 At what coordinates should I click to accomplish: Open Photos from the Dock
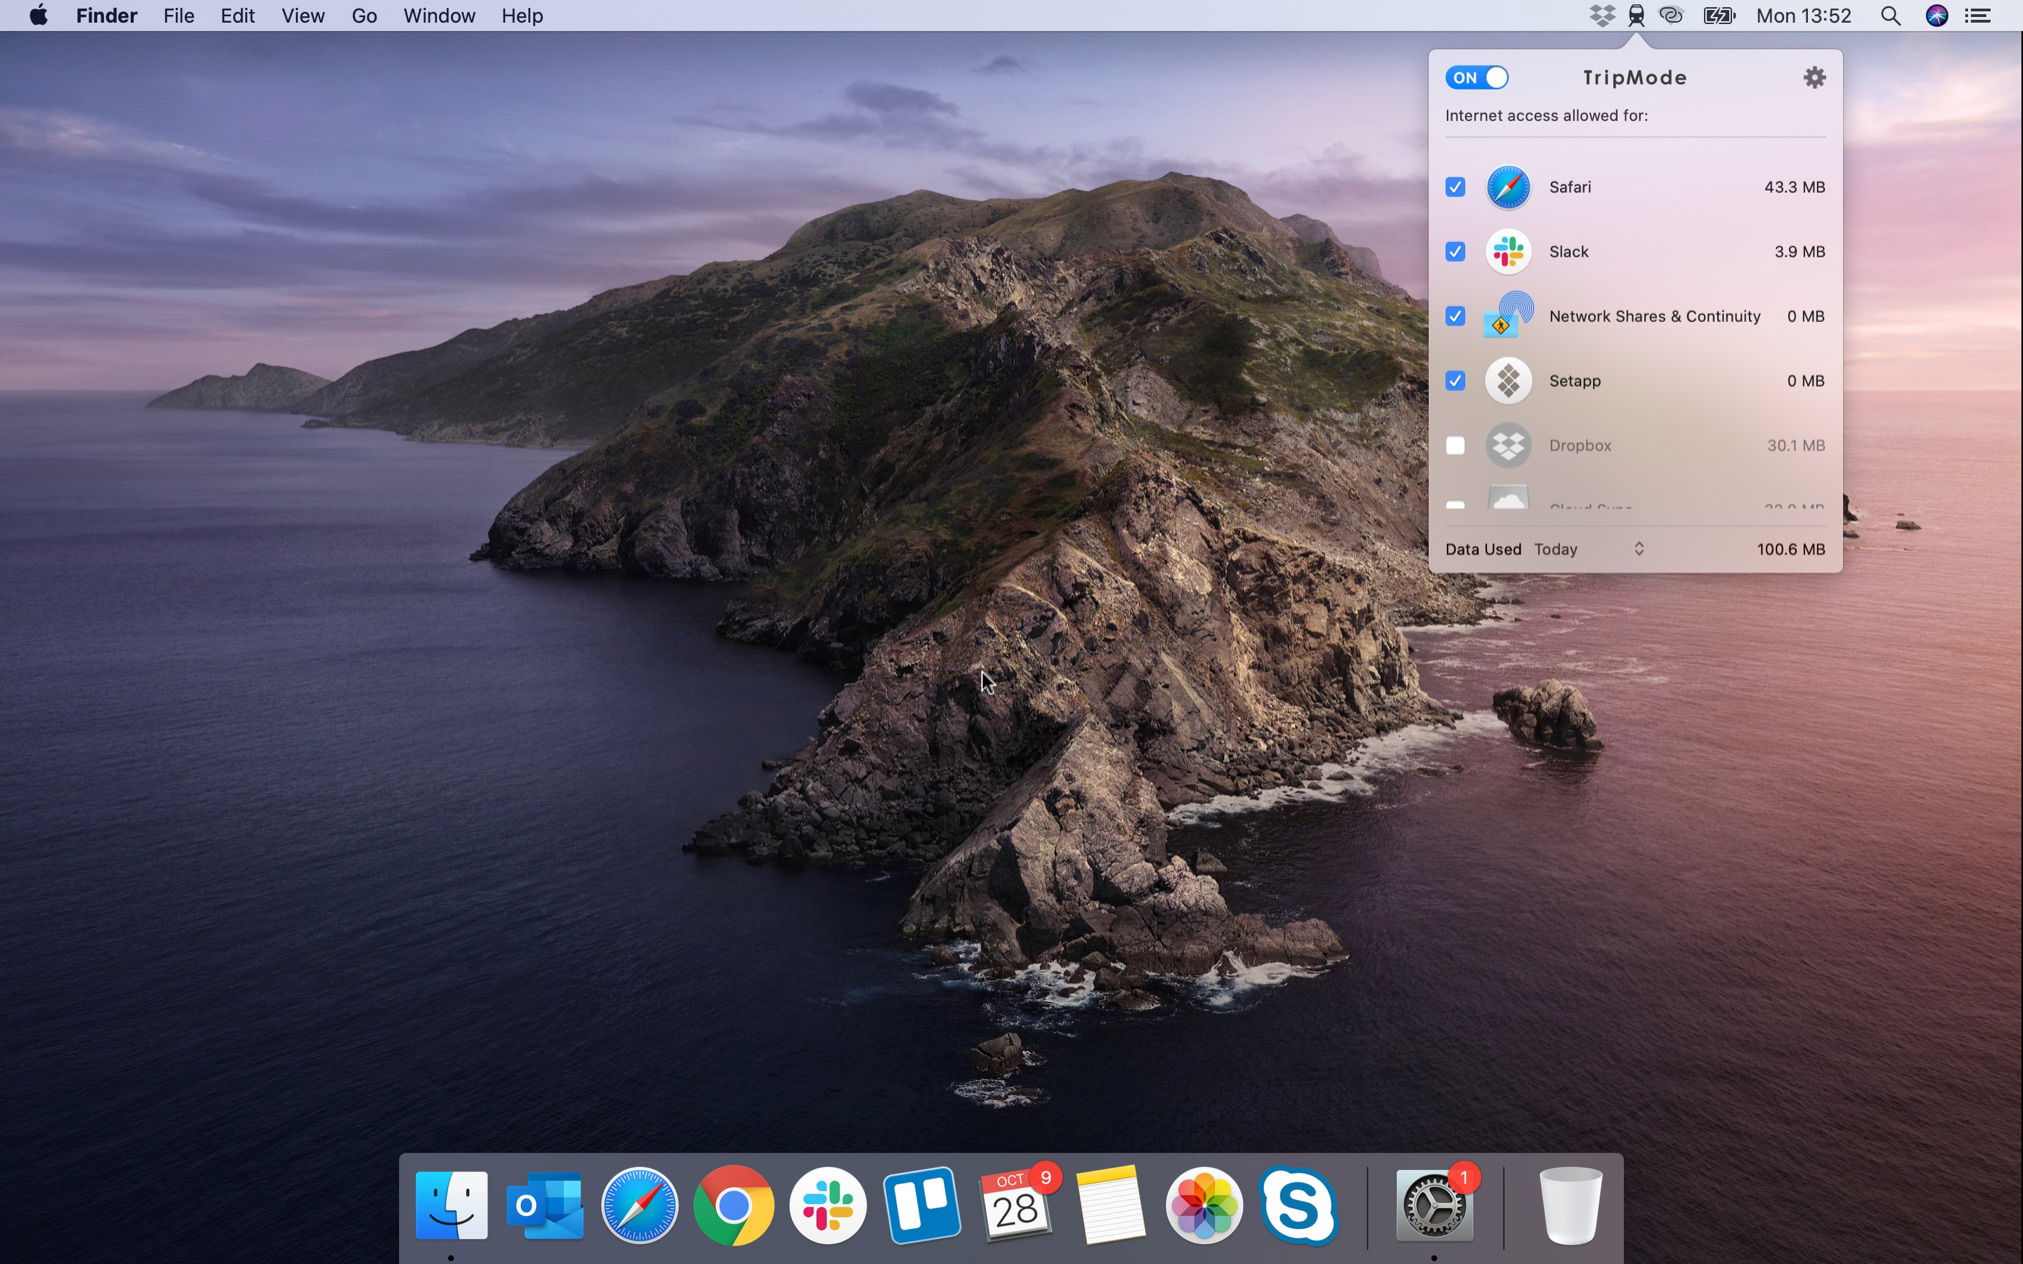point(1204,1205)
